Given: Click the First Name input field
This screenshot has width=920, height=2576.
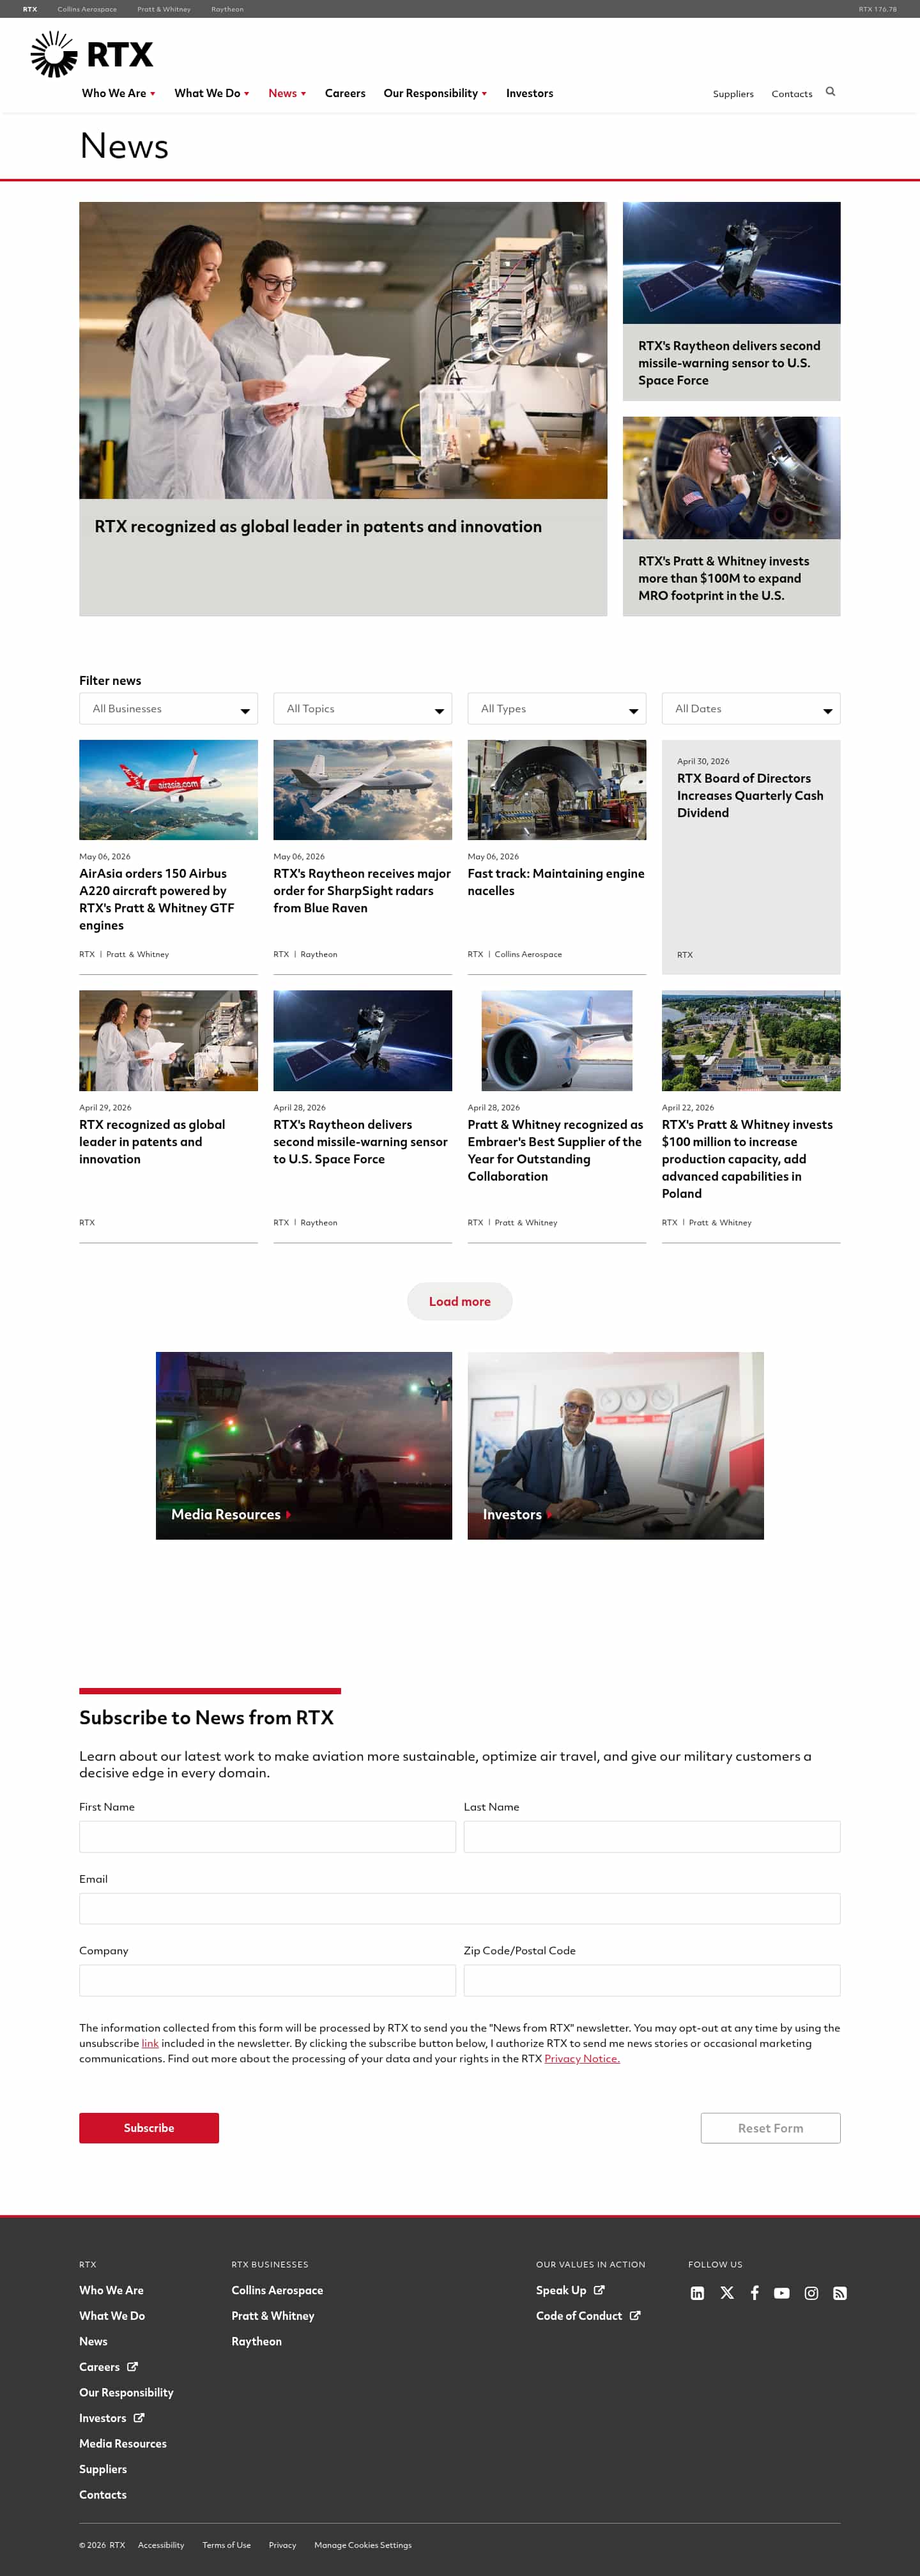Looking at the screenshot, I should point(267,1836).
